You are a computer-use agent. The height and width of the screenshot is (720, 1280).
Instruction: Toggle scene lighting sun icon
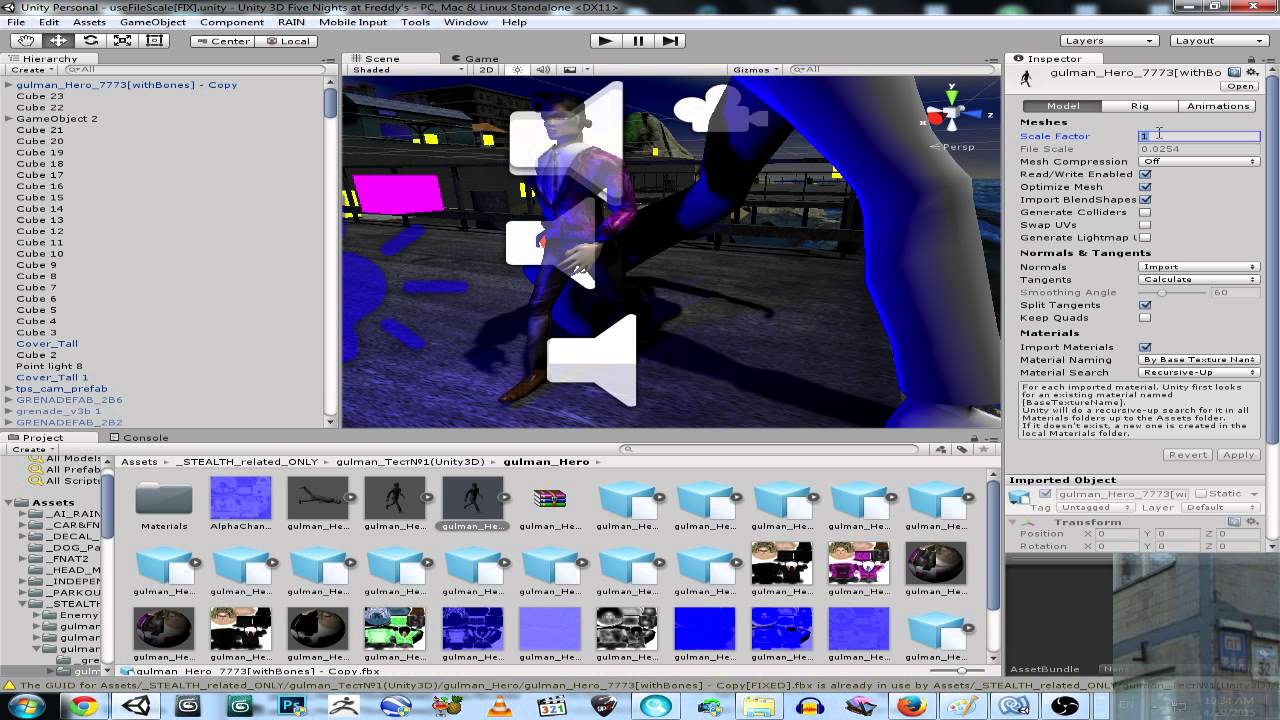pos(517,70)
